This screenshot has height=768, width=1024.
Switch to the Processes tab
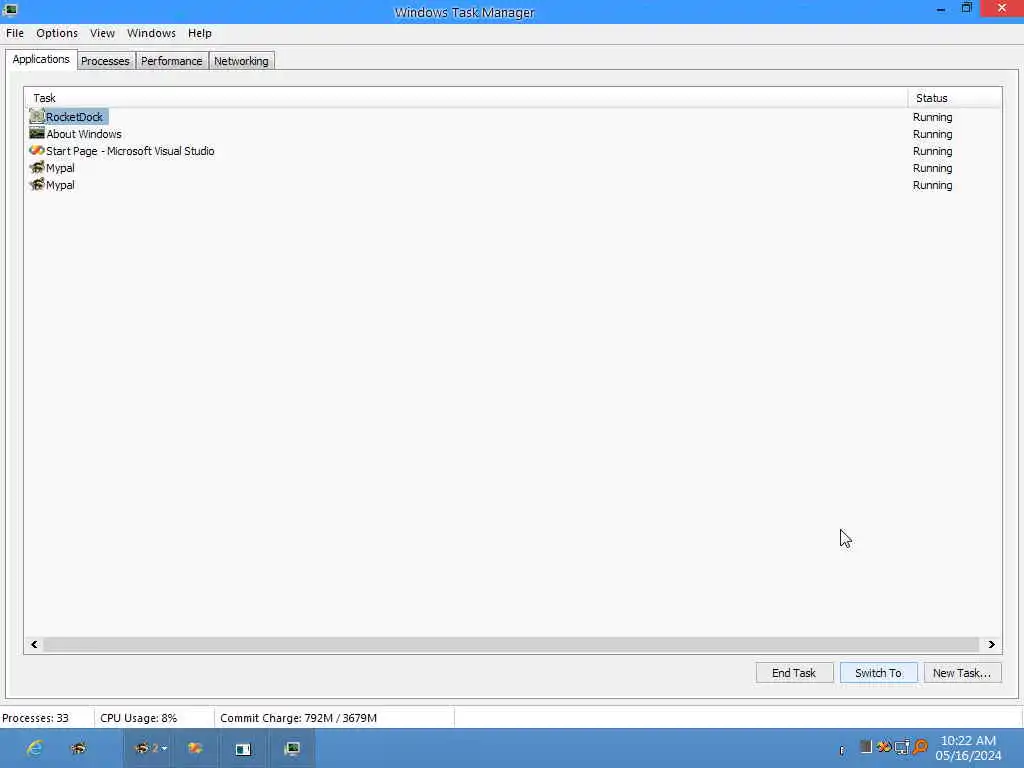(105, 61)
